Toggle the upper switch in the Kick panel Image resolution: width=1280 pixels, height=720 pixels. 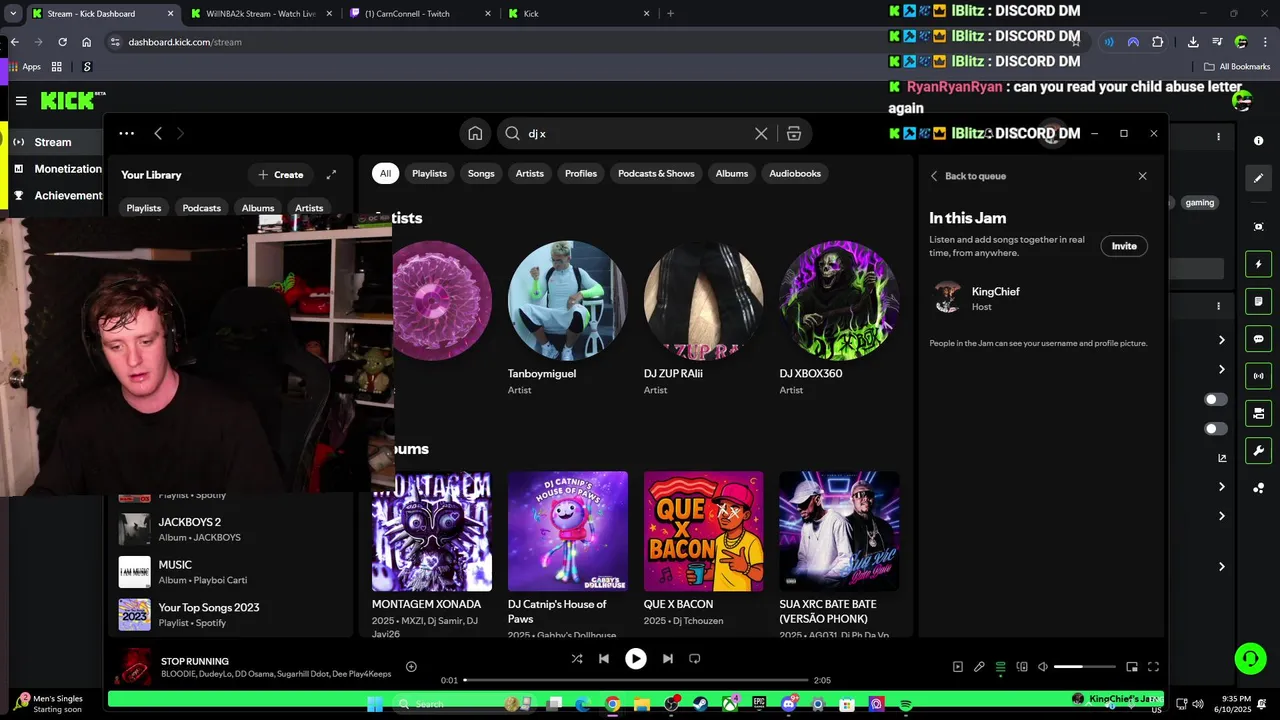1215,399
